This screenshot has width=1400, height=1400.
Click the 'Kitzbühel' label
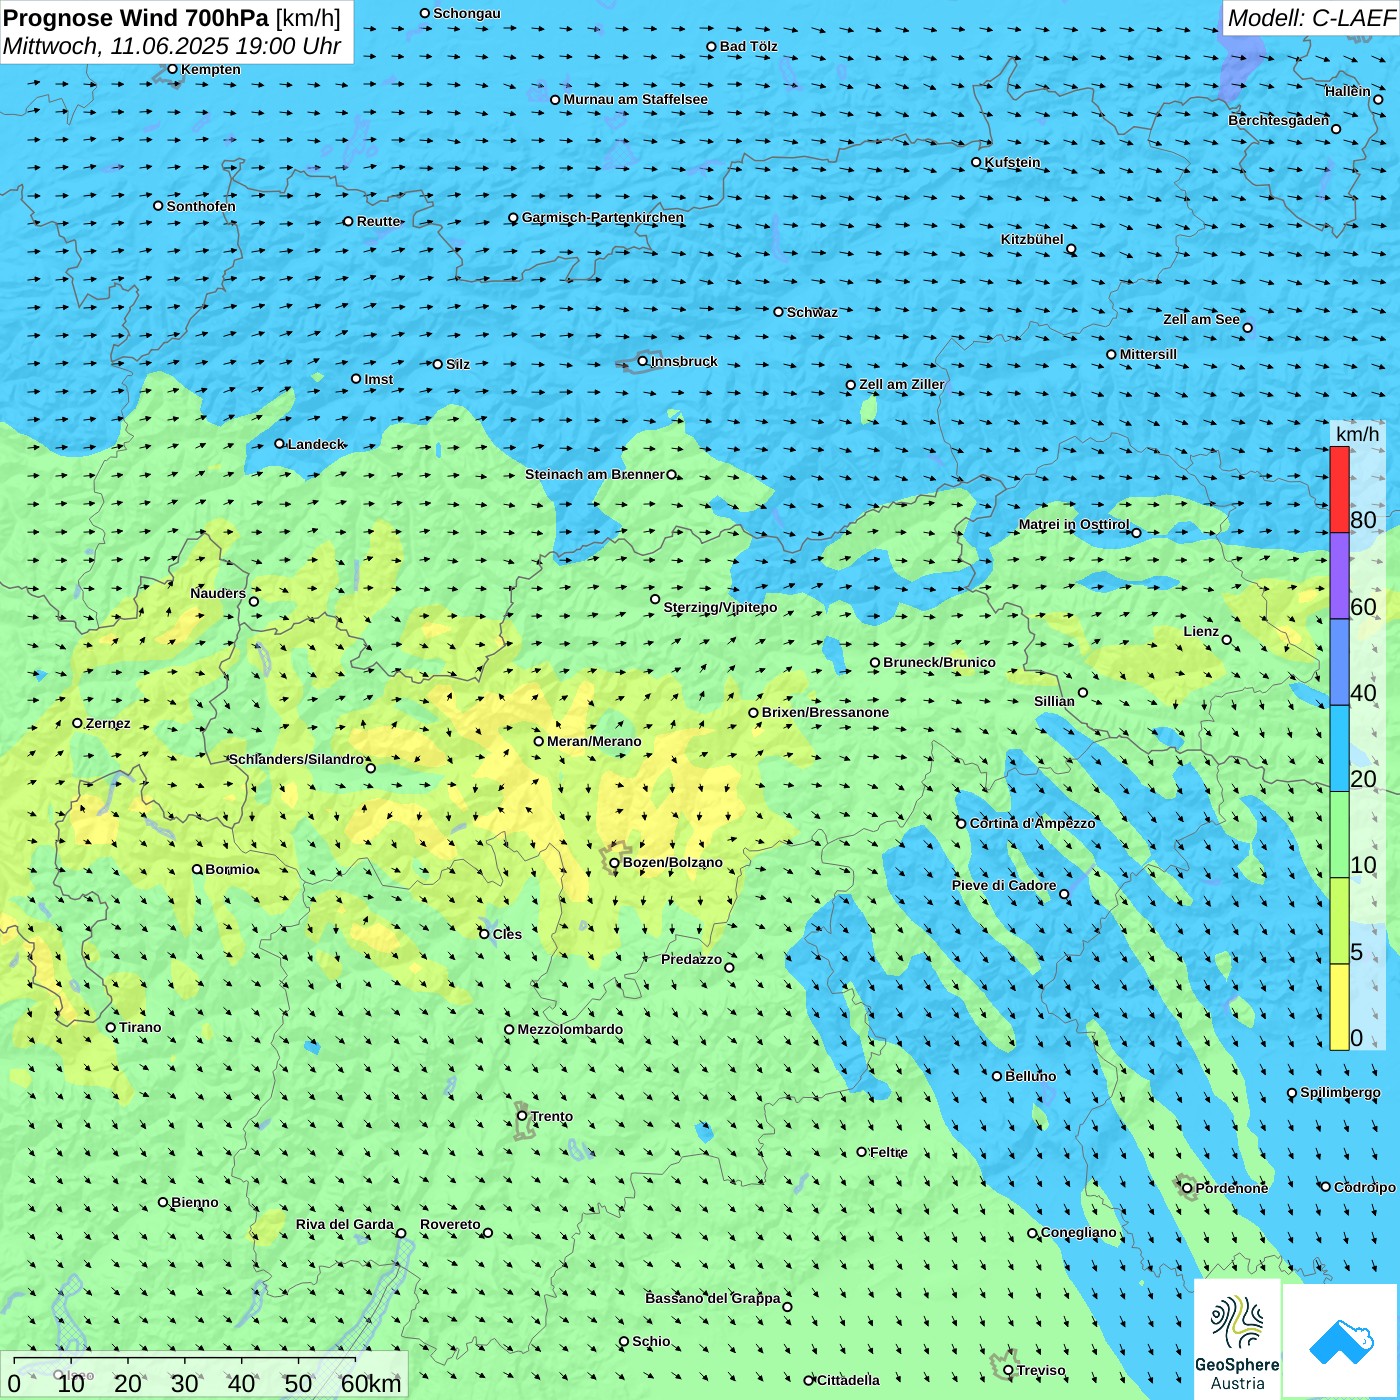(x=1032, y=239)
